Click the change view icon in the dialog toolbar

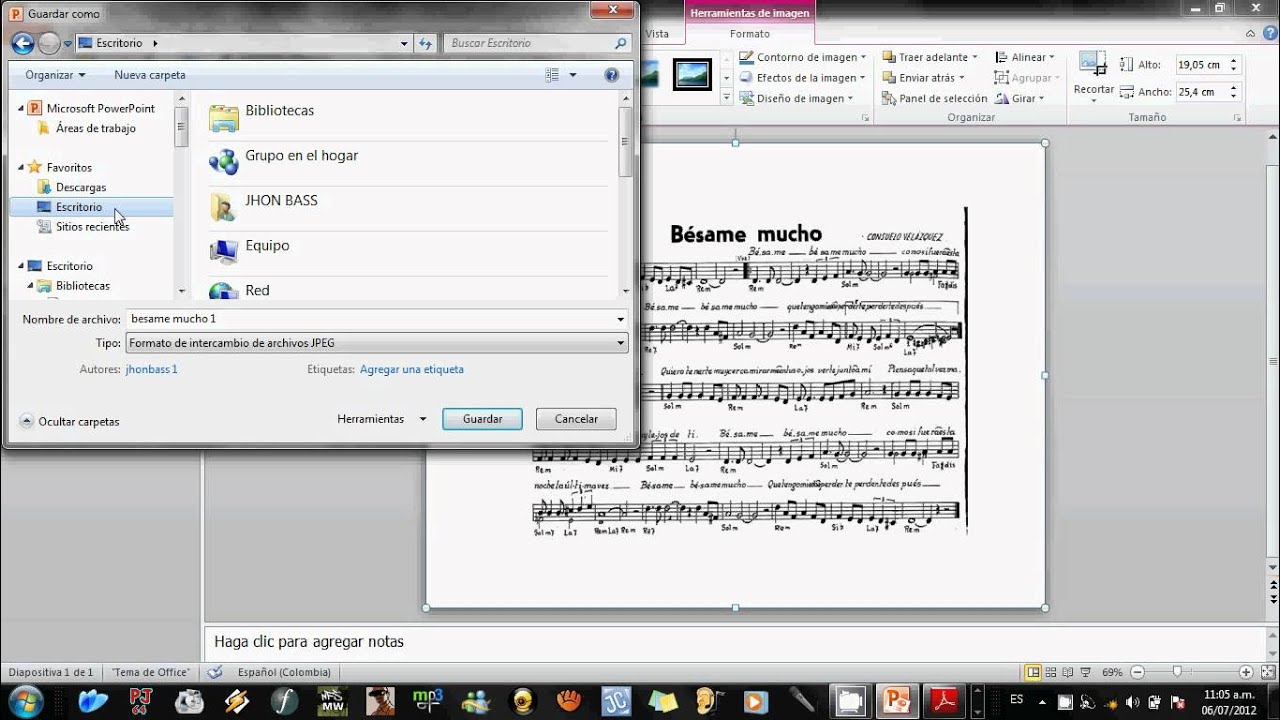[552, 75]
